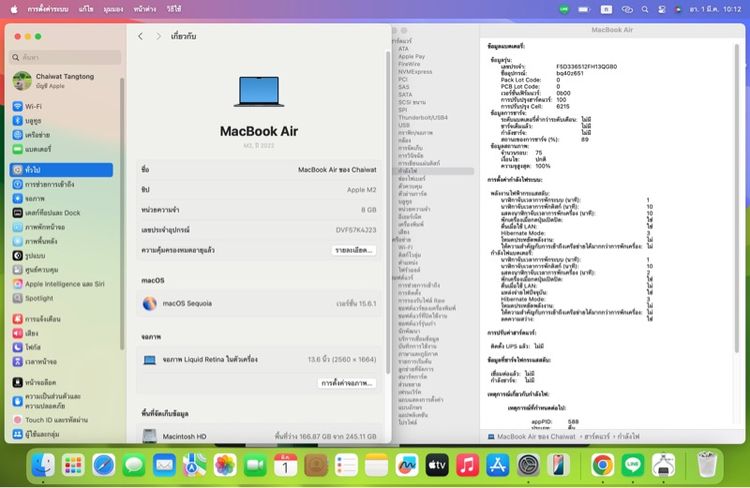Screen dimensions: 750x488
Task: Click the Spotlight search icon in menu bar
Action: pyautogui.click(x=645, y=9)
